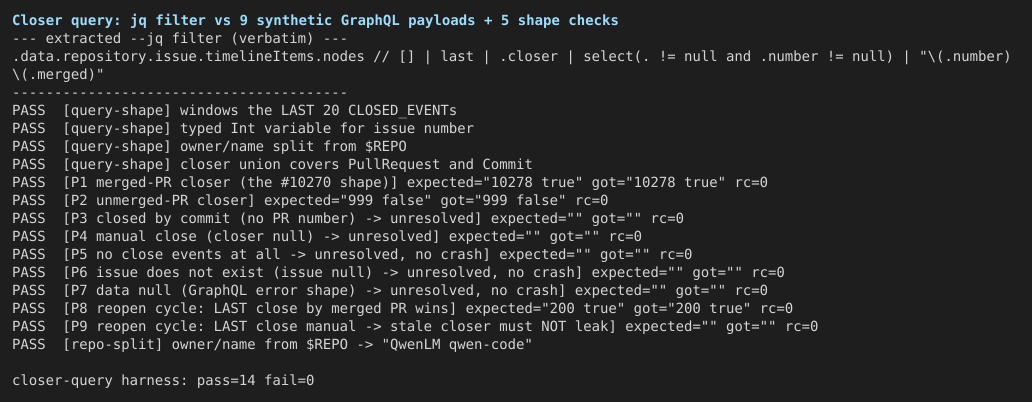Click the repo-split QwenLM qwen-code line
This screenshot has height=402, width=1032.
tap(272, 344)
